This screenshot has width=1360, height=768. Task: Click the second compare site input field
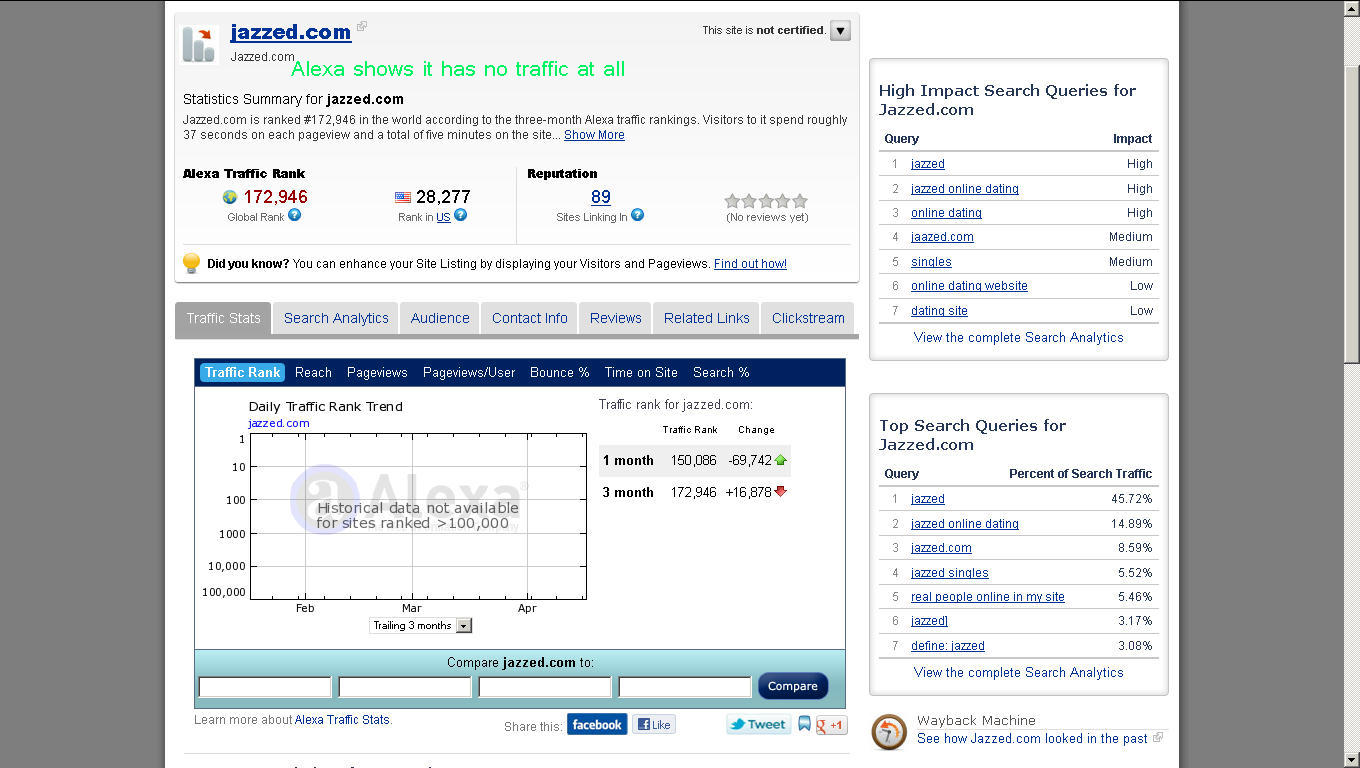tap(405, 687)
